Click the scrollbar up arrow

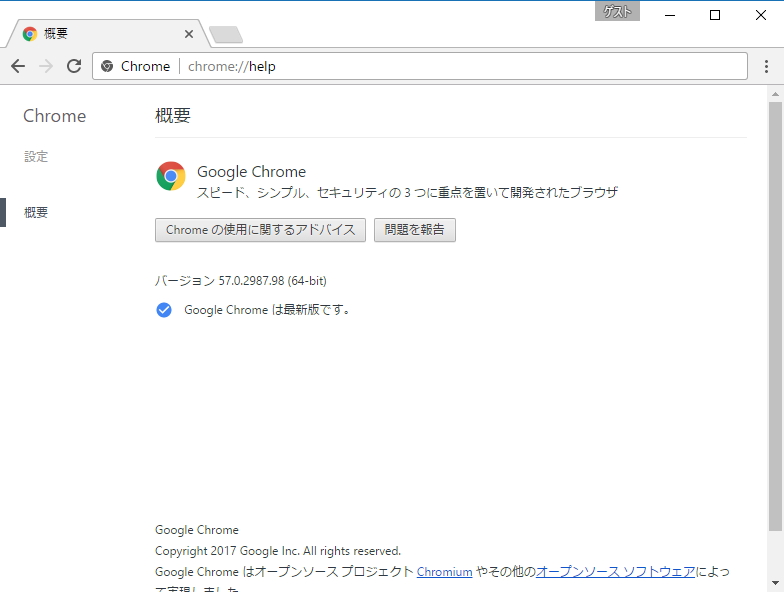click(x=775, y=94)
